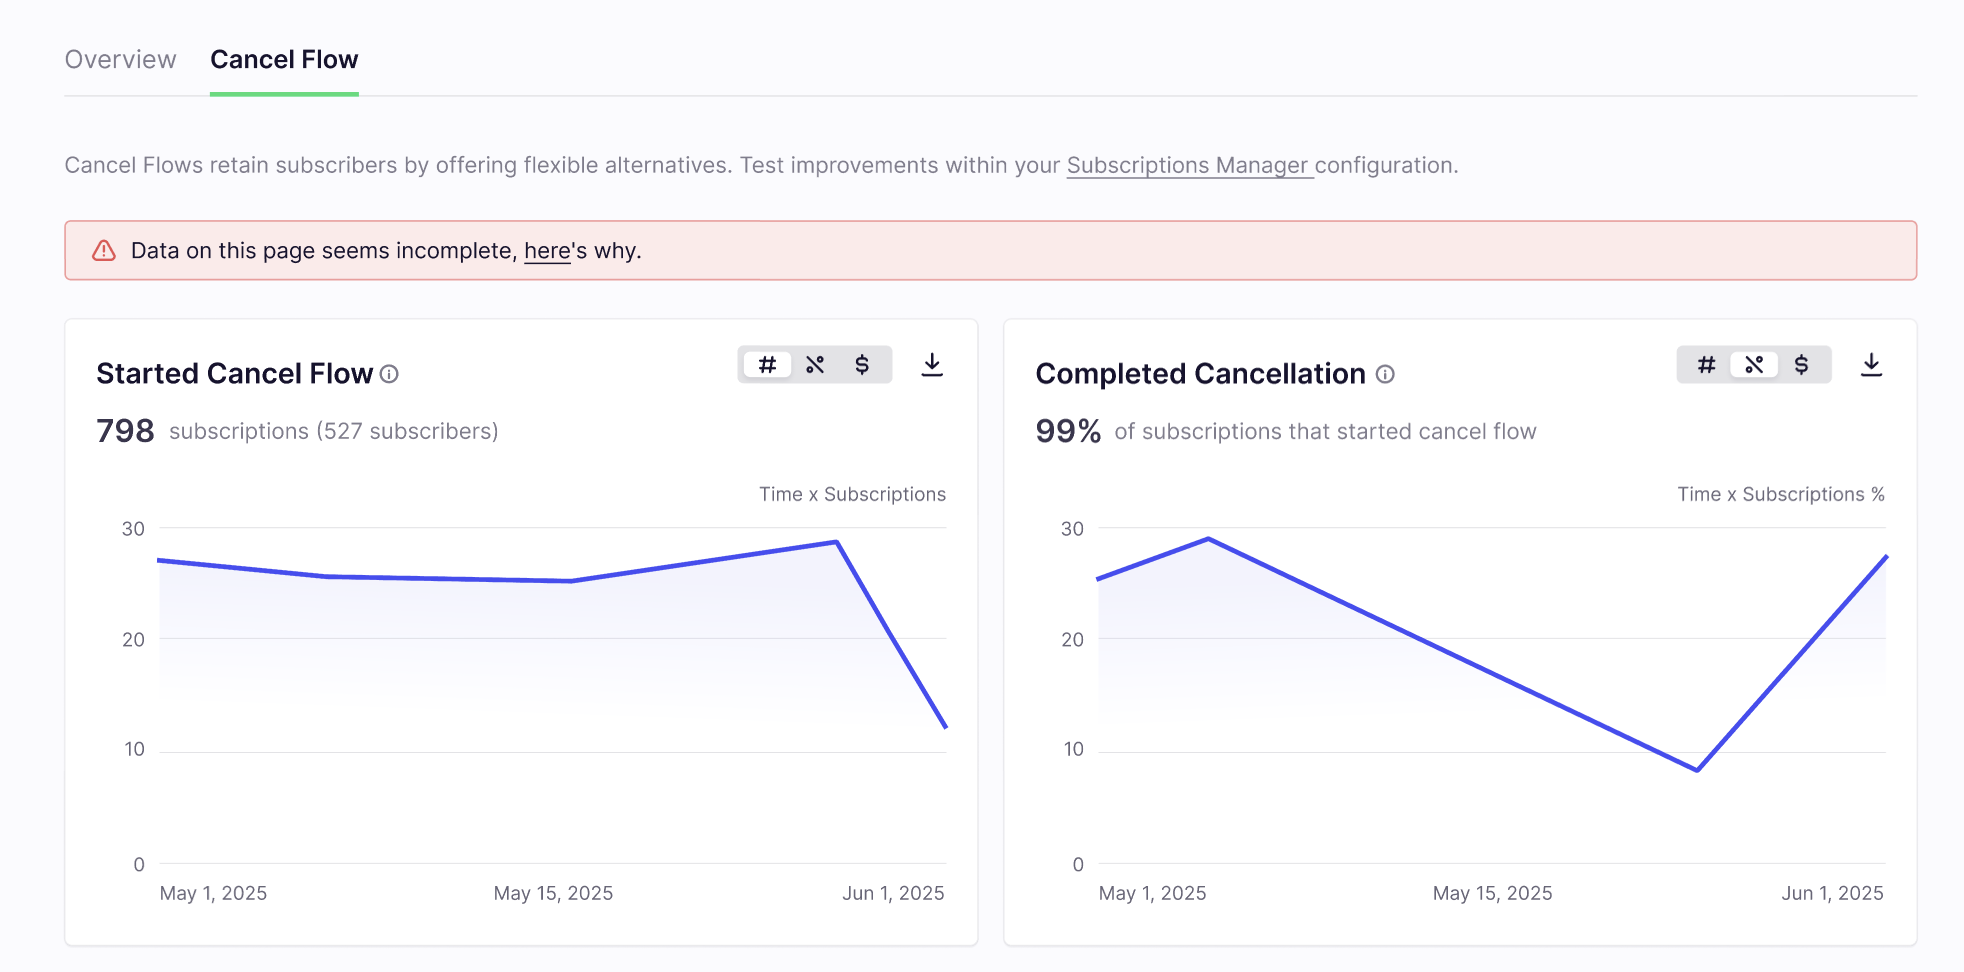
Task: Show Started Cancel Flow as count (#)
Action: pyautogui.click(x=767, y=365)
